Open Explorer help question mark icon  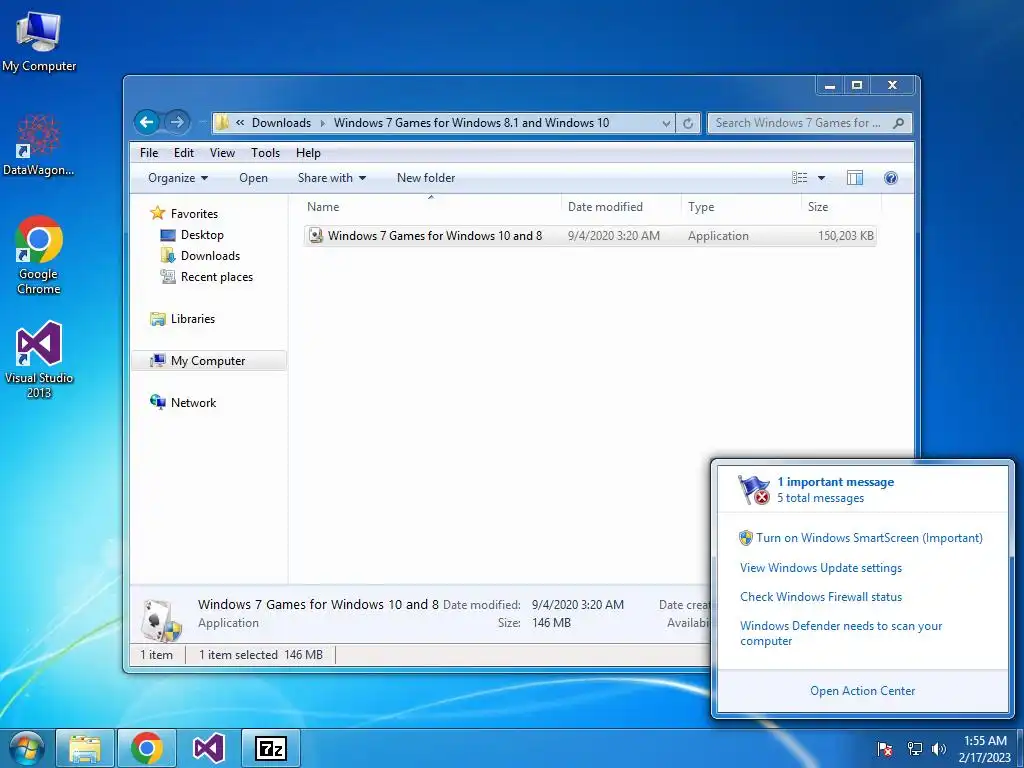pyautogui.click(x=891, y=178)
